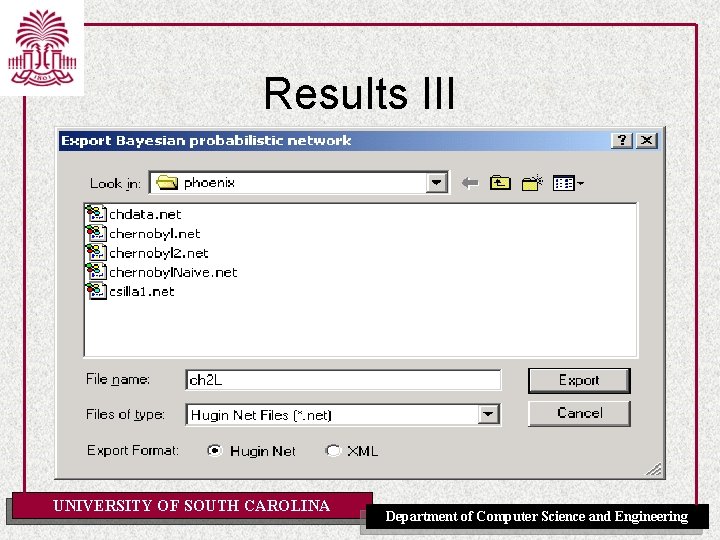Expand the Files of type dropdown arrow
Image resolution: width=720 pixels, height=540 pixels.
pyautogui.click(x=488, y=415)
